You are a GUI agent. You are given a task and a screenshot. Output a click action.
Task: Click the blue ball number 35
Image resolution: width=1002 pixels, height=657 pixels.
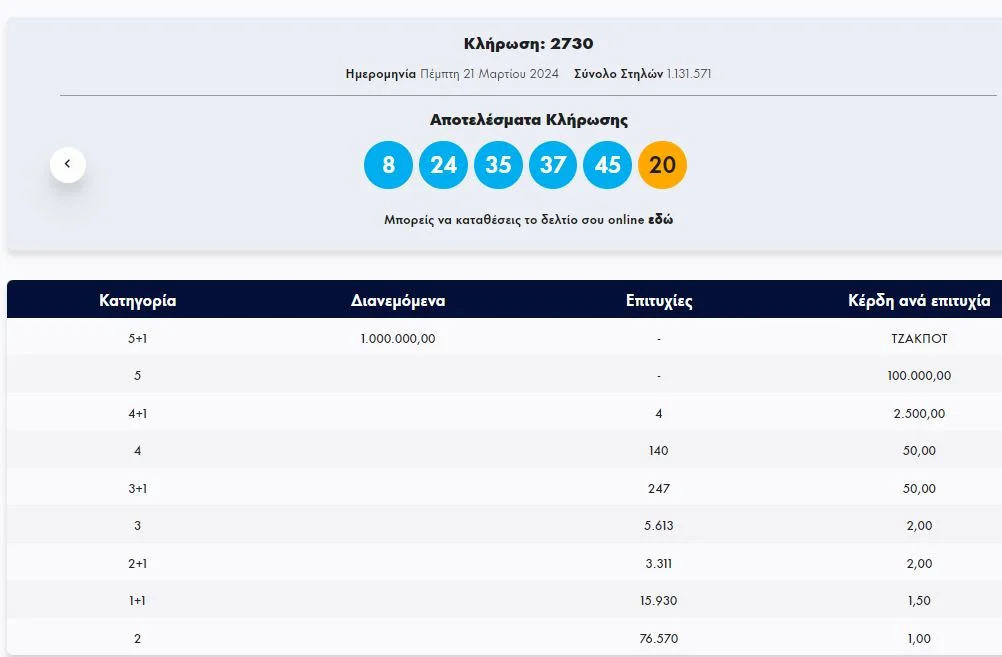tap(498, 165)
